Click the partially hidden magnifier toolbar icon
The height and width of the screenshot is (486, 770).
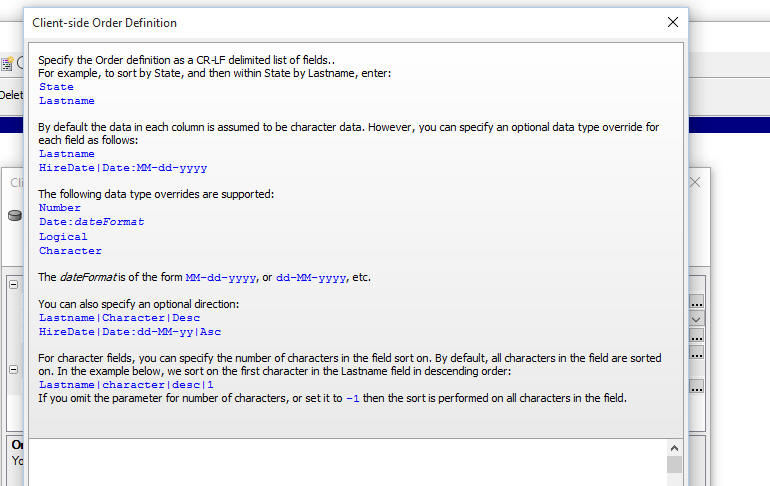pos(20,63)
